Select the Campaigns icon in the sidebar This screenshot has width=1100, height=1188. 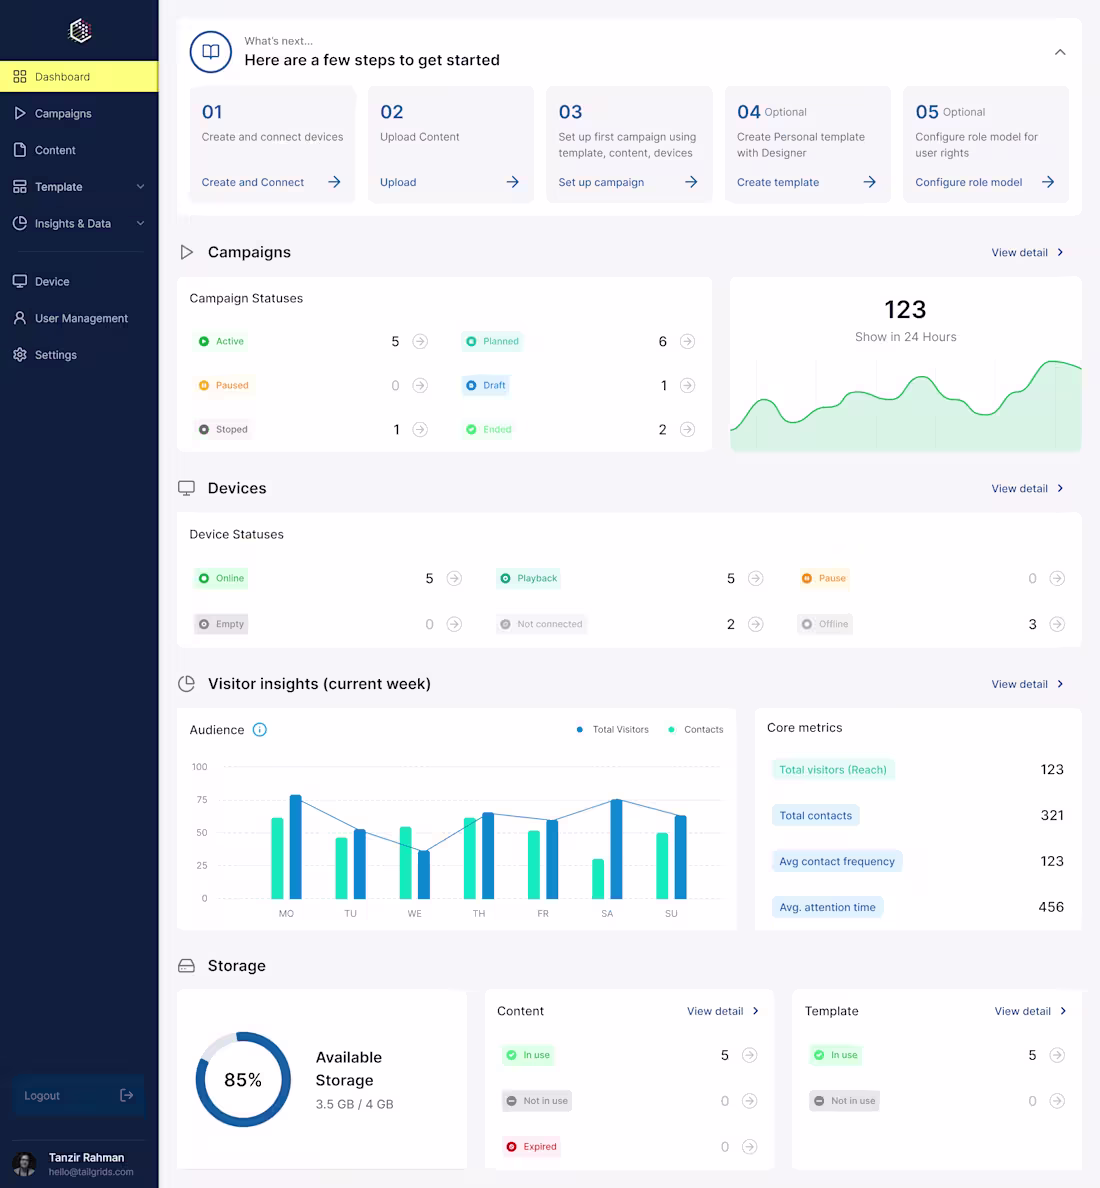click(x=20, y=113)
